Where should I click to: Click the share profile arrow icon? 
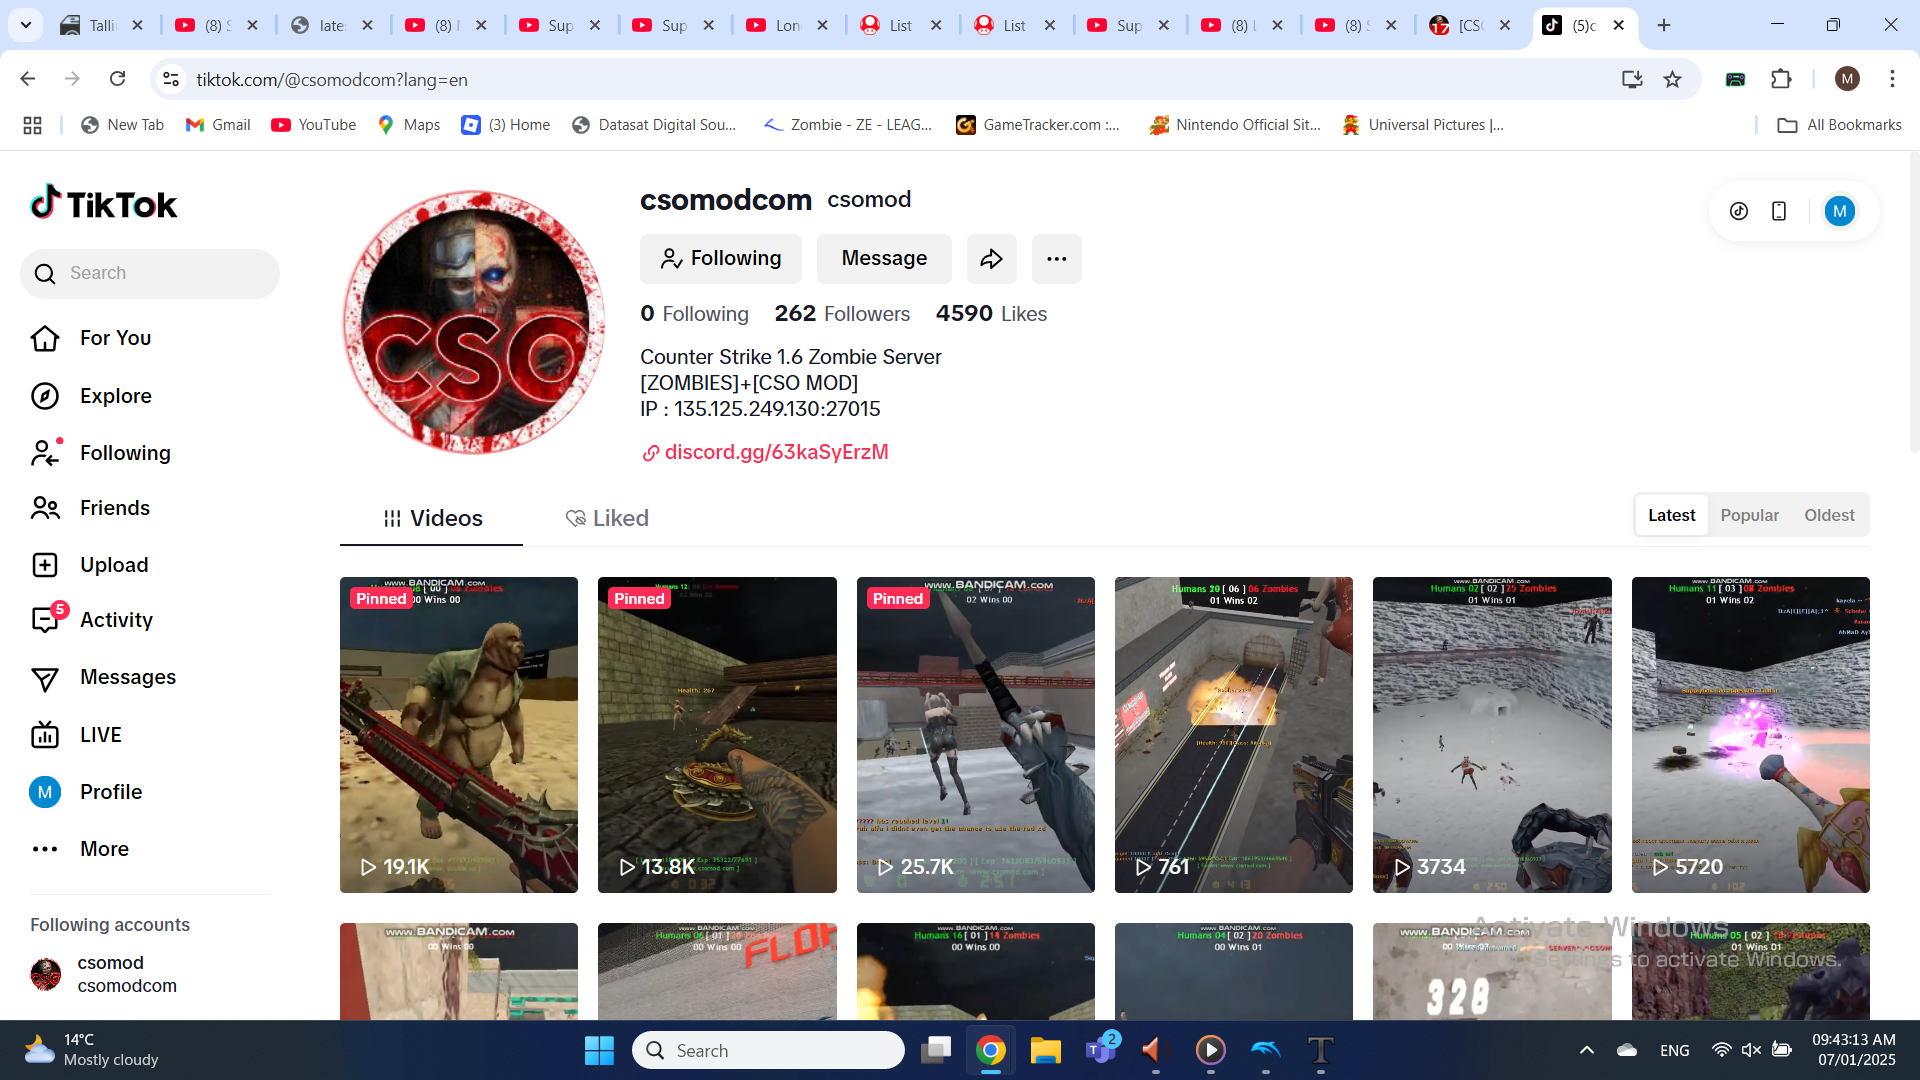point(991,259)
